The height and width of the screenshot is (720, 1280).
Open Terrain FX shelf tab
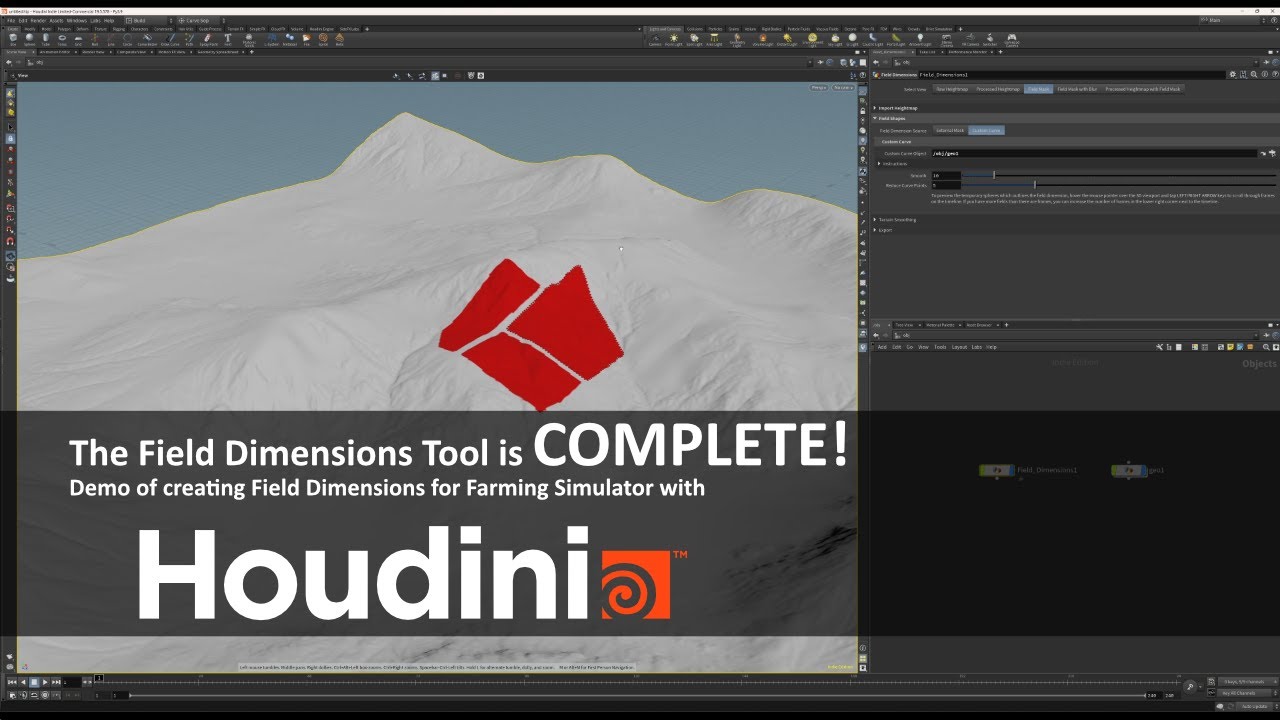click(x=235, y=28)
